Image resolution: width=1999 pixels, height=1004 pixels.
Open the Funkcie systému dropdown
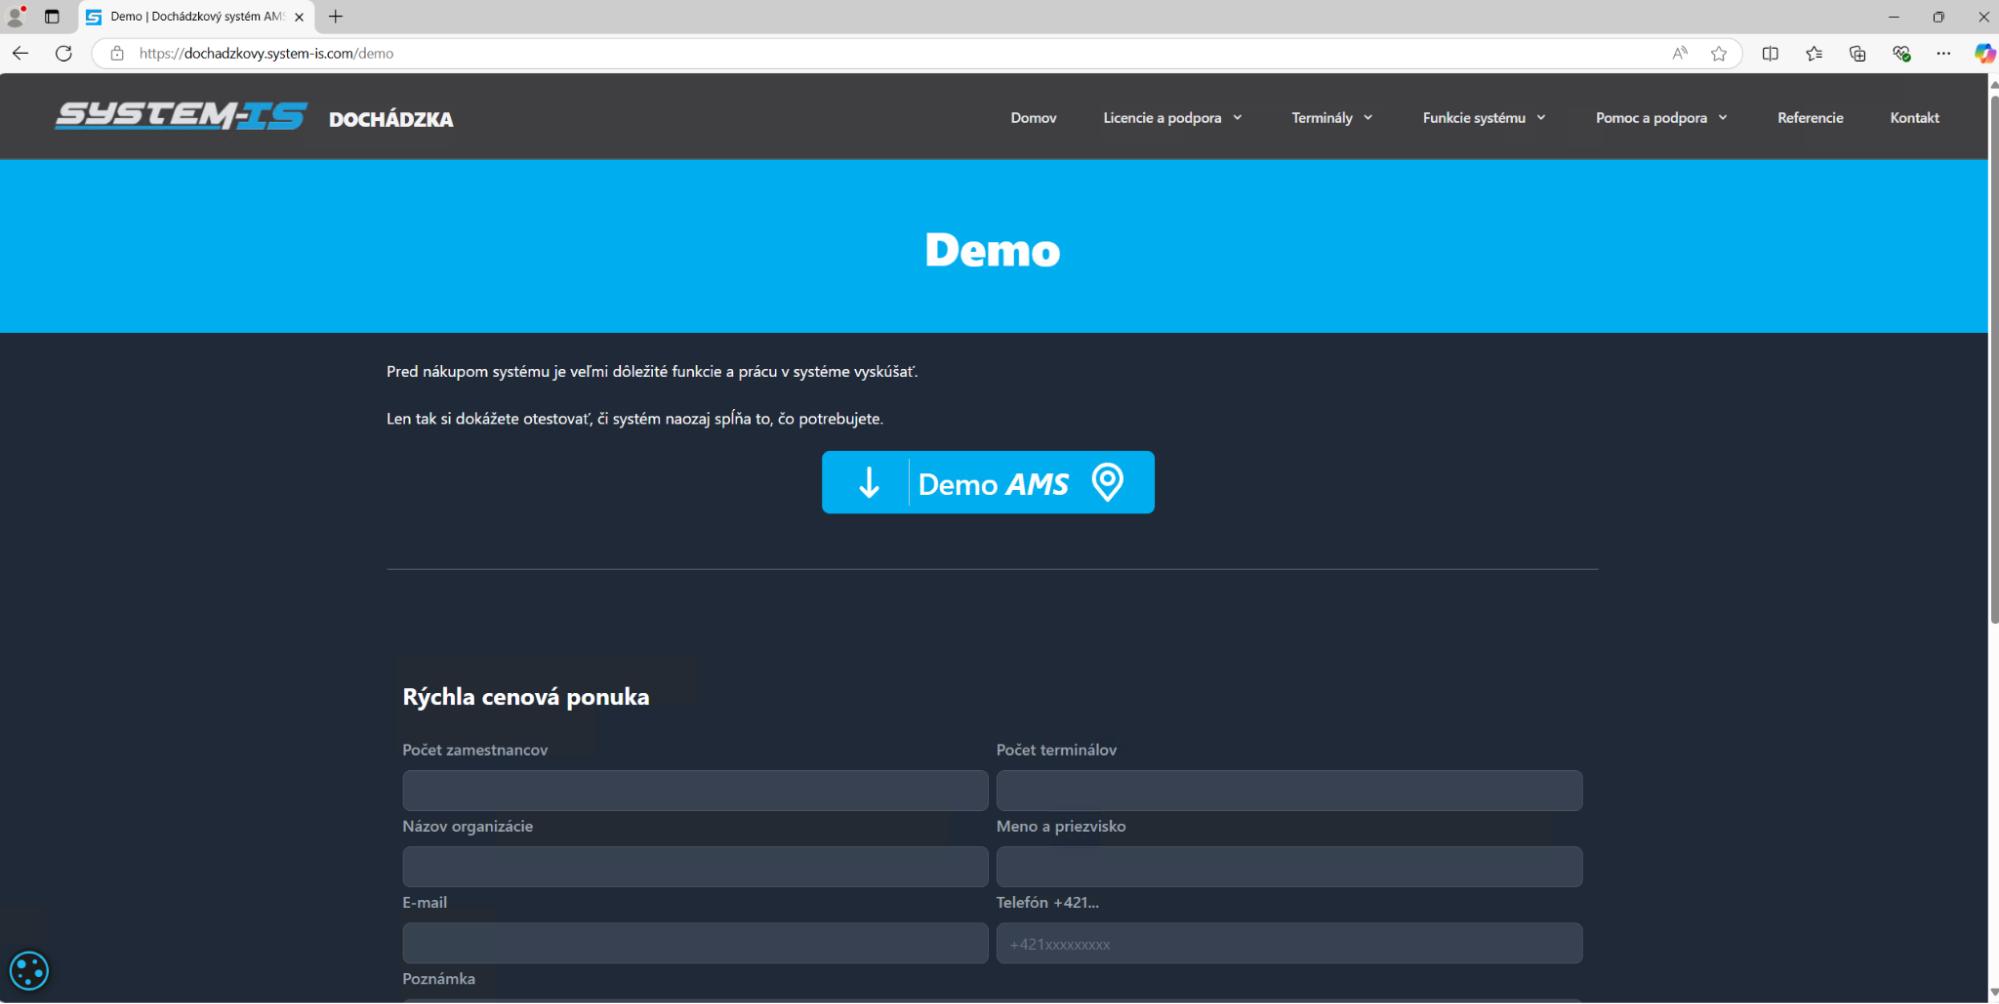(x=1483, y=118)
